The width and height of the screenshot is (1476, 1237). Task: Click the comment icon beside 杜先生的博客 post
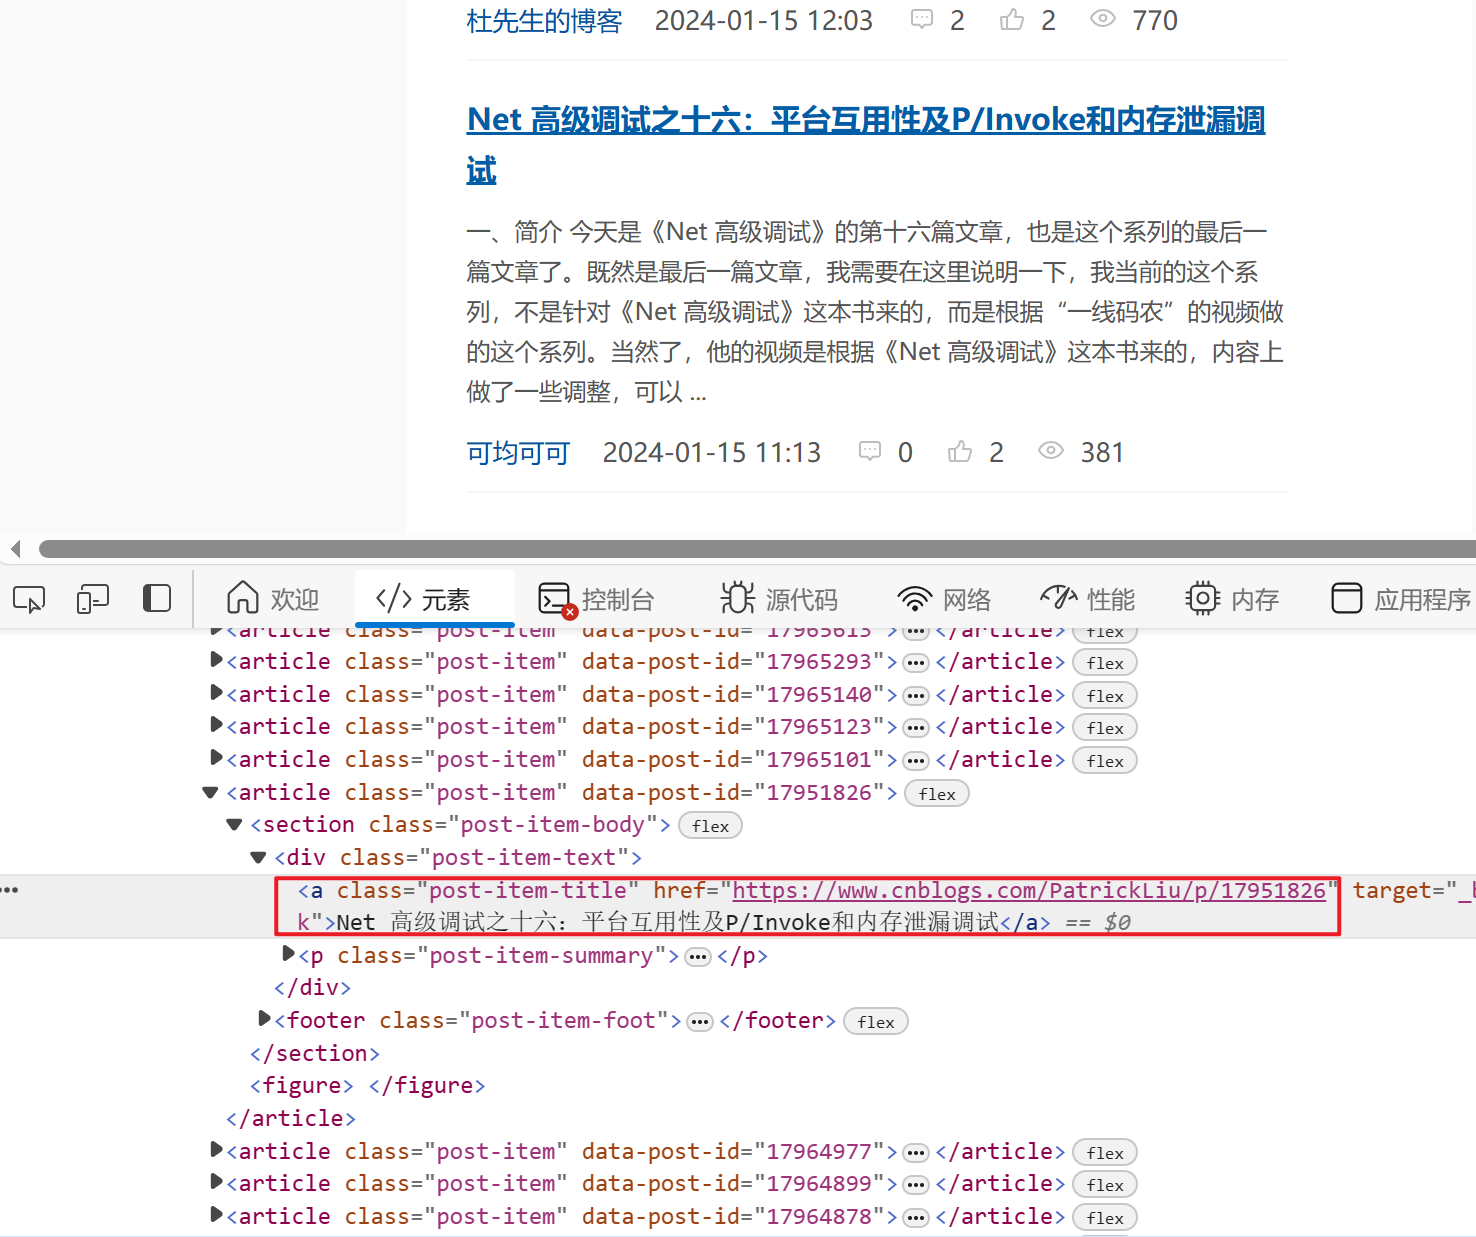(922, 19)
